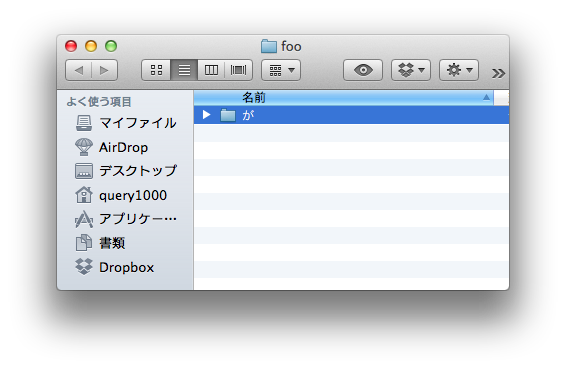This screenshot has width=566, height=369.
Task: Select the が folder icon
Action: pos(228,115)
